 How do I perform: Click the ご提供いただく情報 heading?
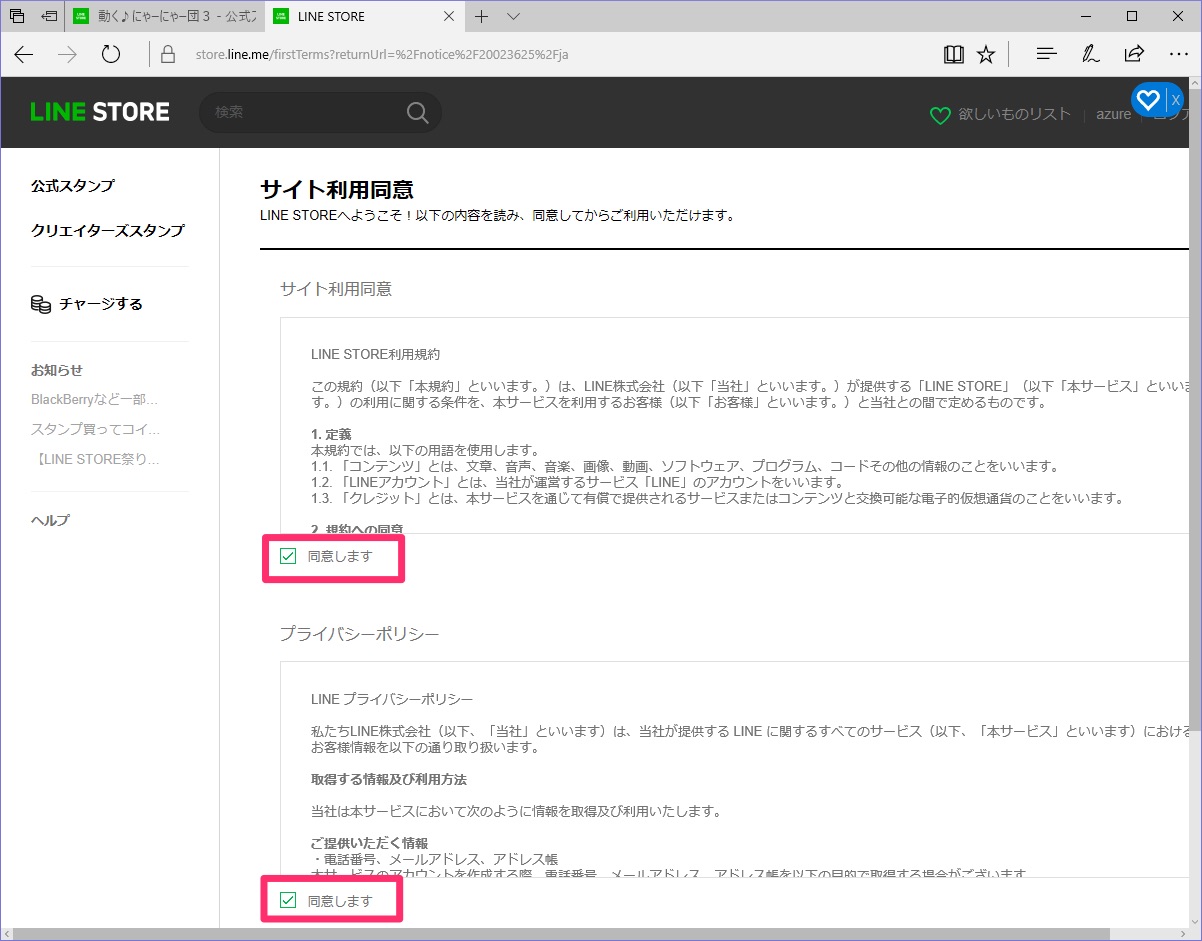369,843
